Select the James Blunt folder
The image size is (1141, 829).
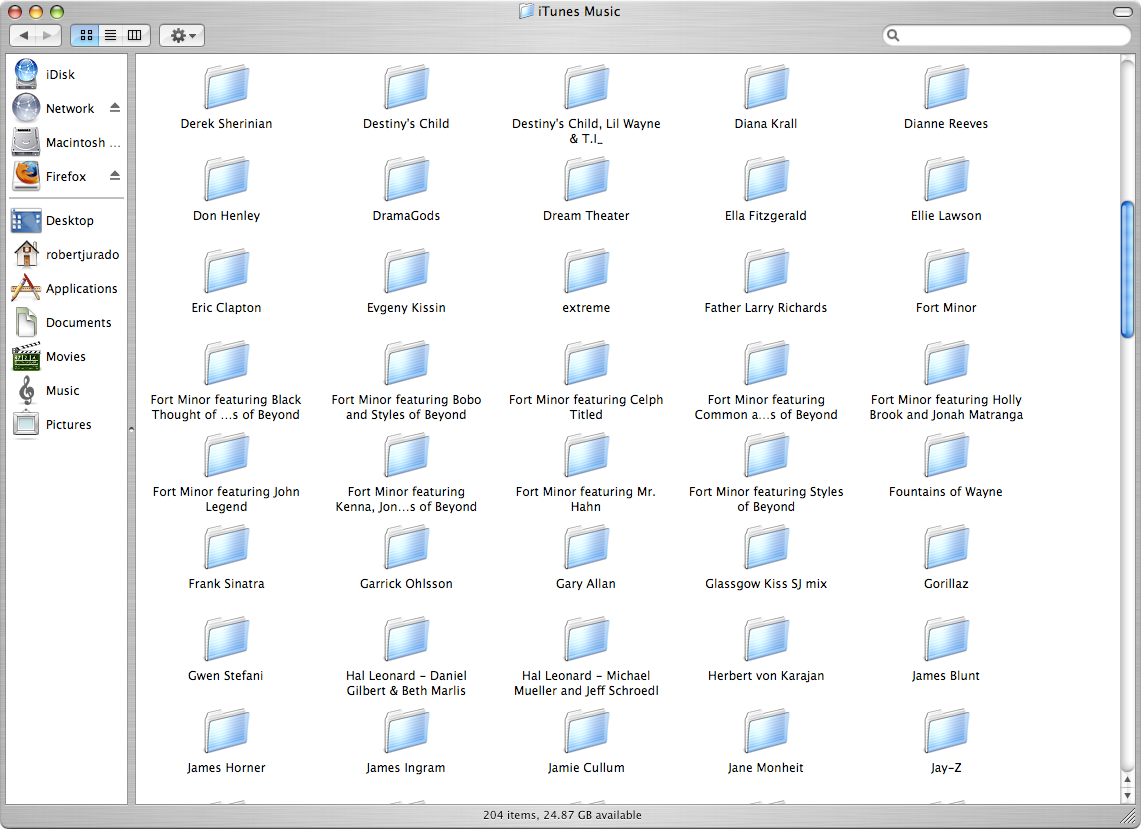click(x=946, y=650)
